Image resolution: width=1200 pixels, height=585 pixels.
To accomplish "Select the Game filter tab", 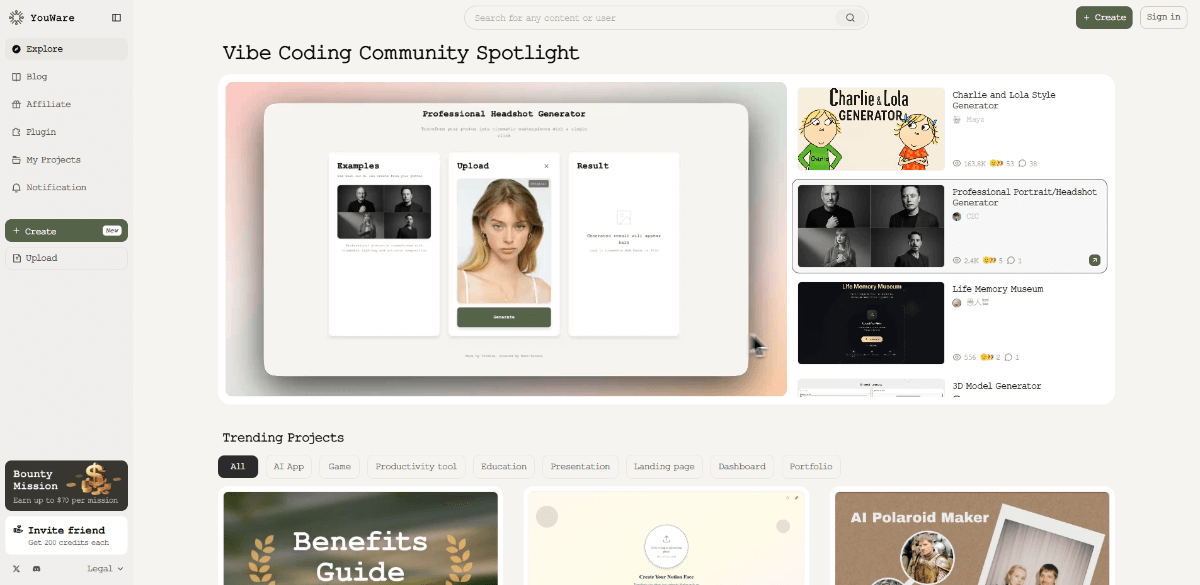I will [340, 467].
